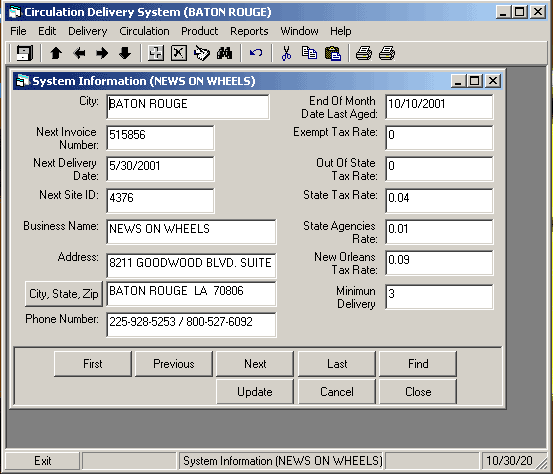Click the down arrow toolbar icon
The width and height of the screenshot is (553, 474).
tap(125, 54)
